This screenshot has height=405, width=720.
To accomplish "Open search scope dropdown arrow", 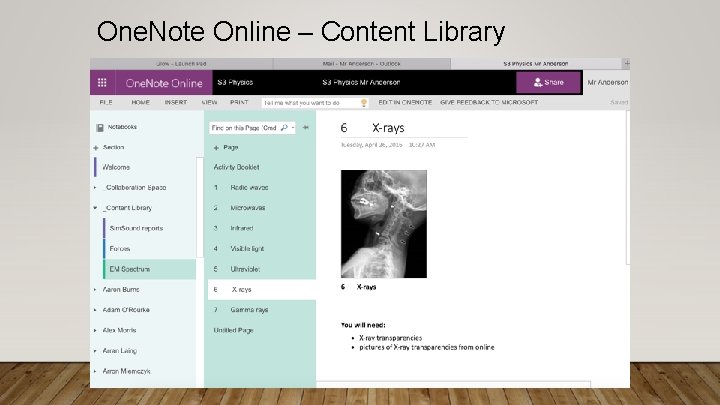I will 293,128.
